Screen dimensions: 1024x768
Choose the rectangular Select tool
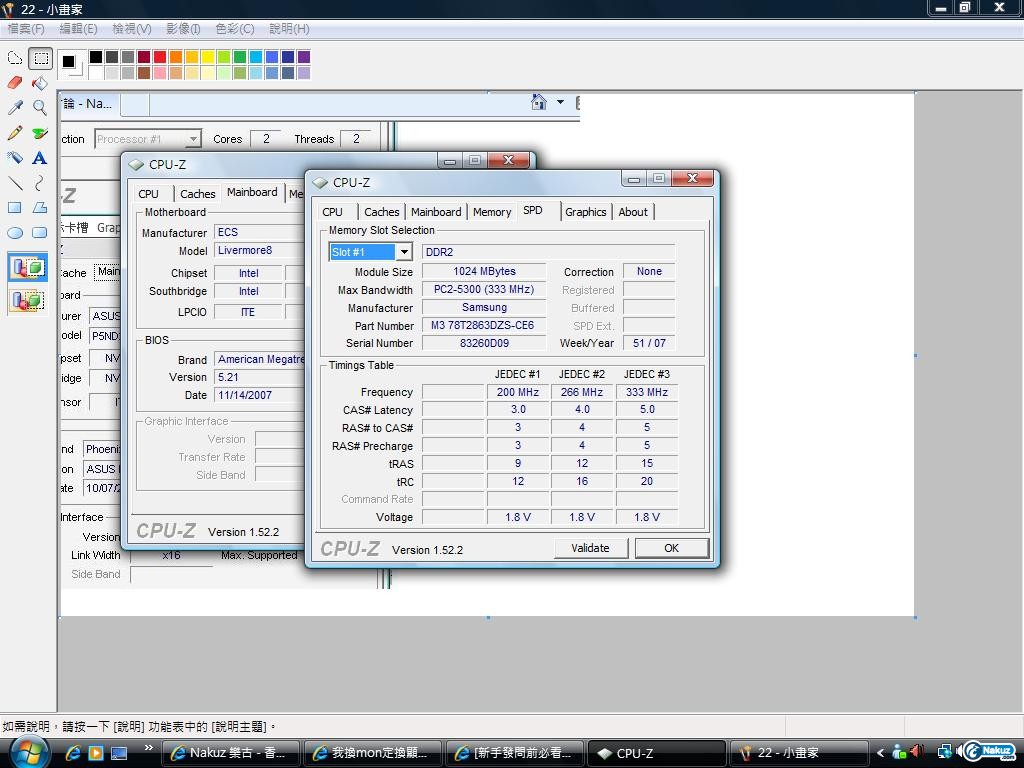[x=40, y=58]
